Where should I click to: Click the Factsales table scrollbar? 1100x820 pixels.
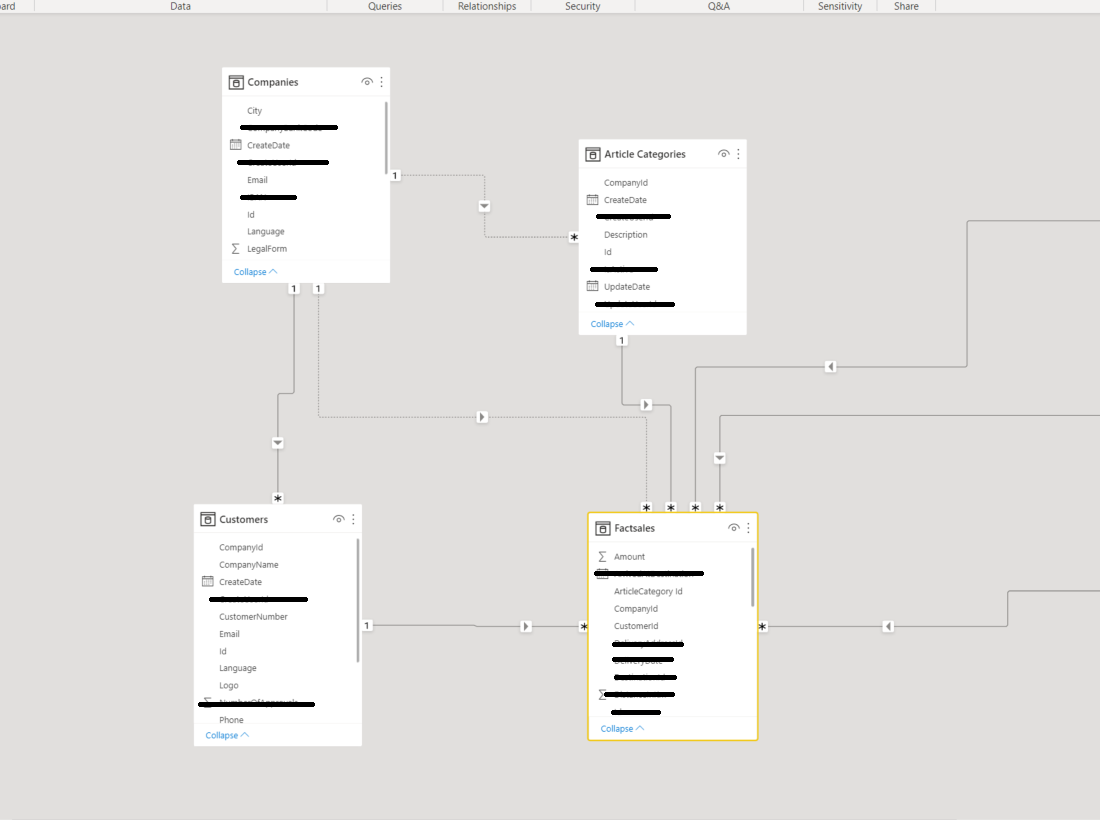(753, 577)
